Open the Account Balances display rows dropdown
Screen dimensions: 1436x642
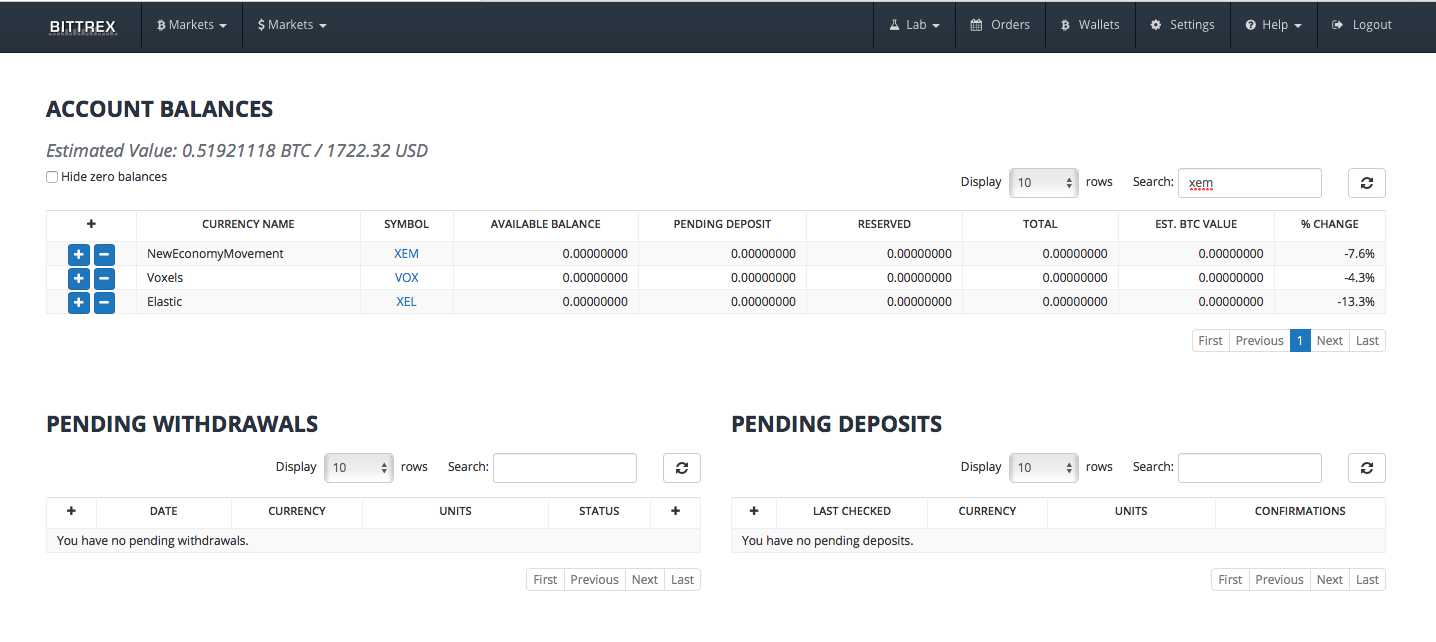point(1044,183)
